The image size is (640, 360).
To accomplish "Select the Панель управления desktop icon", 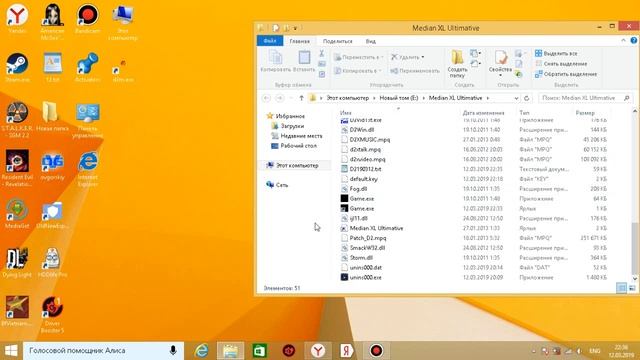I will click(x=87, y=120).
